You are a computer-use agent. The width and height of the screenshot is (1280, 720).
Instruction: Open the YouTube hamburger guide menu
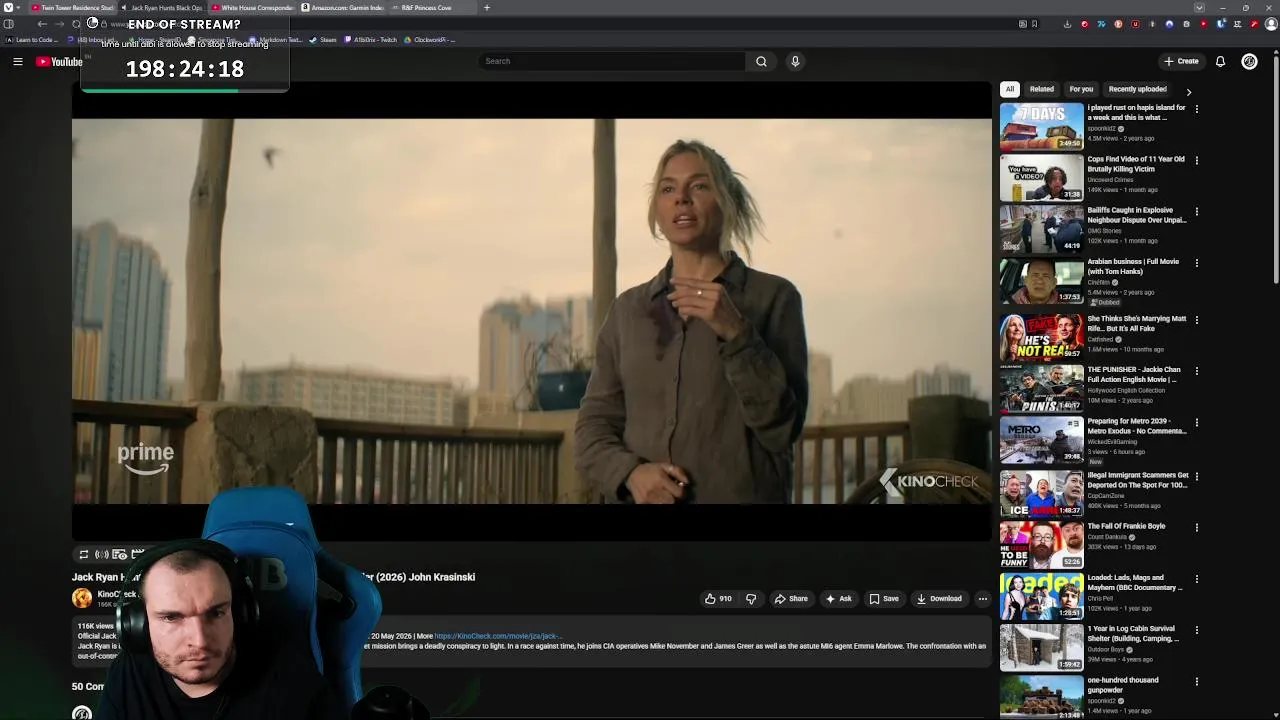[18, 62]
